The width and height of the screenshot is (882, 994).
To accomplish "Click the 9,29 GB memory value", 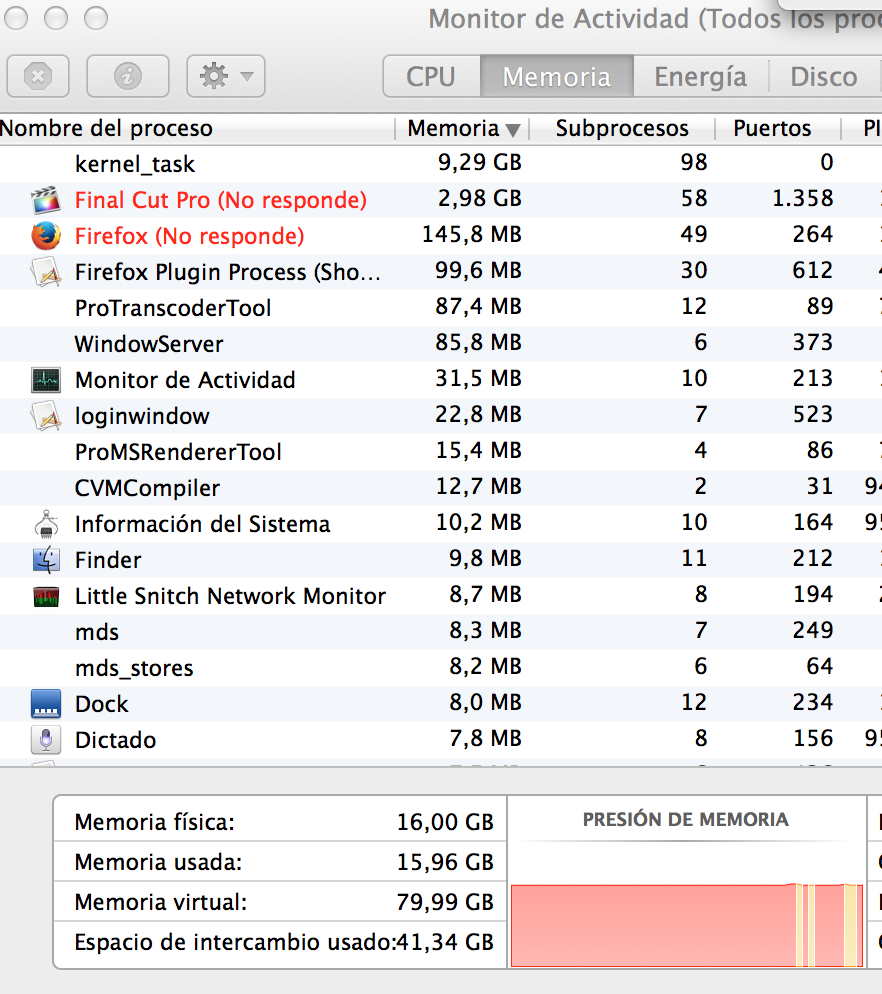I will pos(480,162).
